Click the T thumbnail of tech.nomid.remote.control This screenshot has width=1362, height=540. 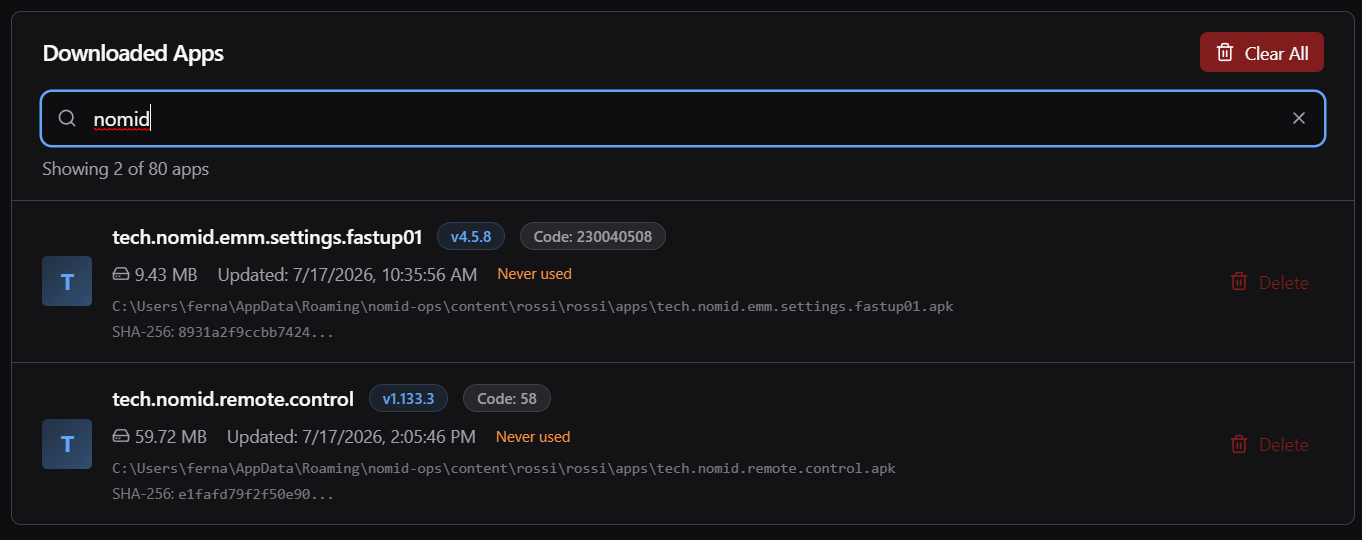(x=67, y=444)
